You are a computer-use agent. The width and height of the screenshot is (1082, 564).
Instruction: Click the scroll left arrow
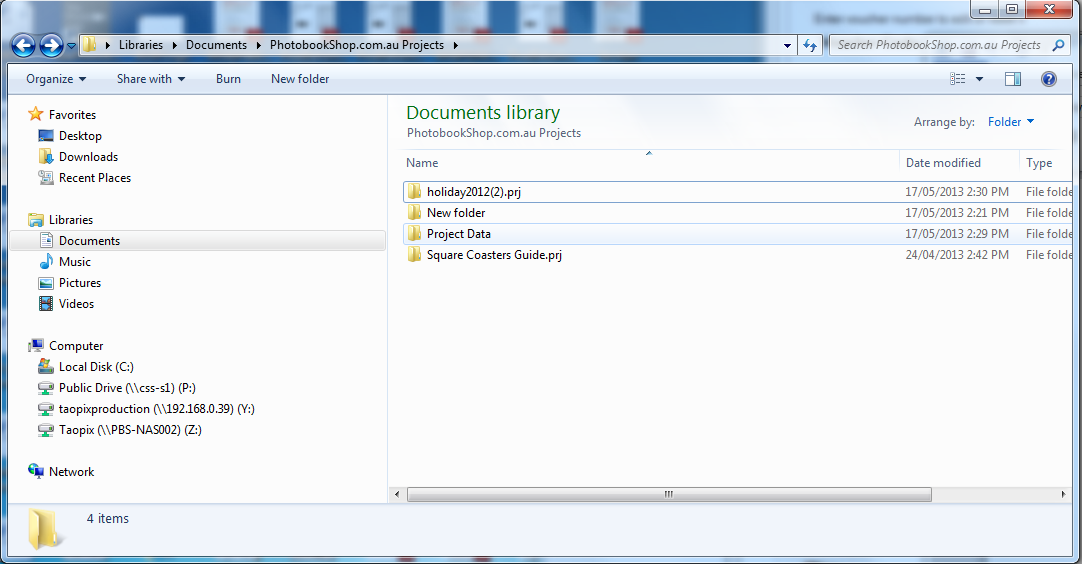[x=397, y=494]
